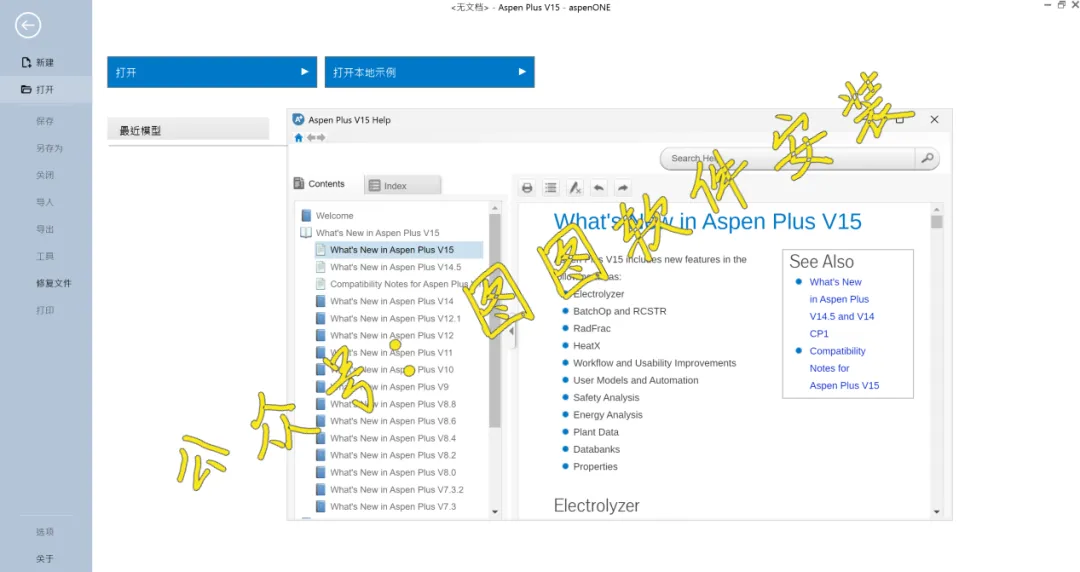Screen dimensions: 1080x572
Task: Click in the Search Help input field
Action: [x=787, y=159]
